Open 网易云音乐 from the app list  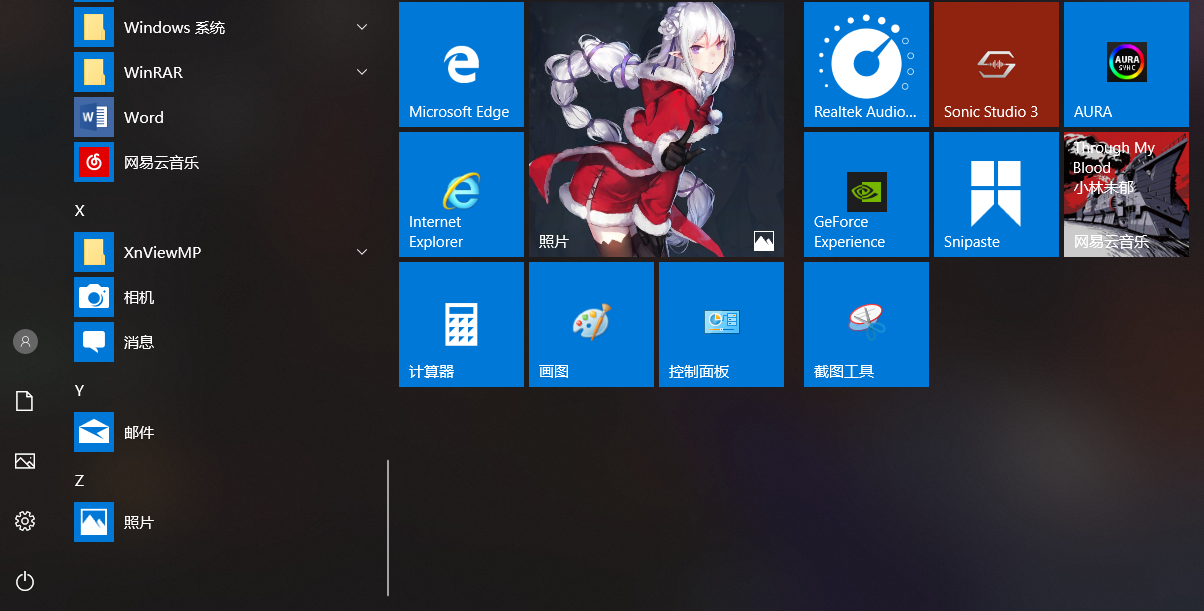point(225,162)
